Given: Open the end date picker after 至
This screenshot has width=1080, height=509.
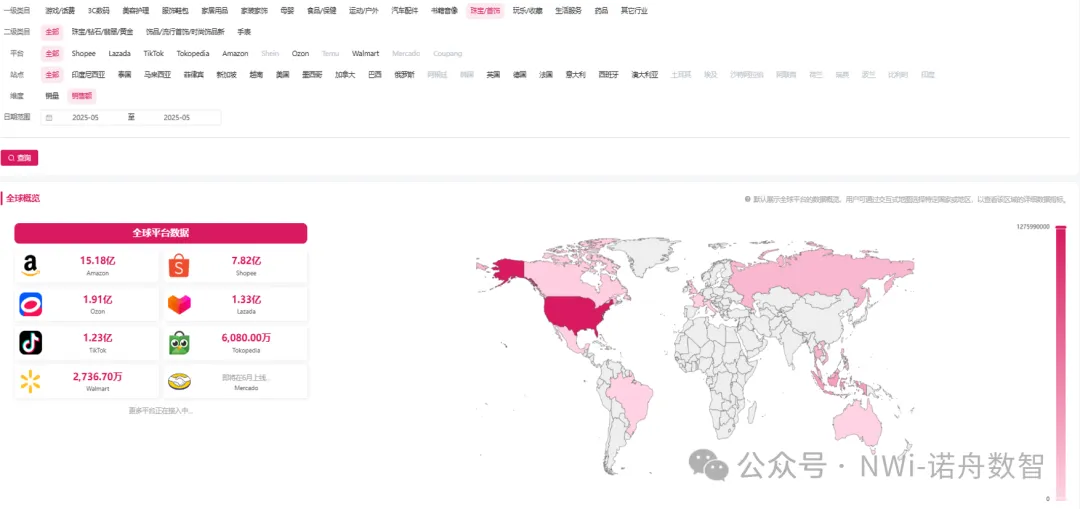Looking at the screenshot, I should (x=176, y=117).
